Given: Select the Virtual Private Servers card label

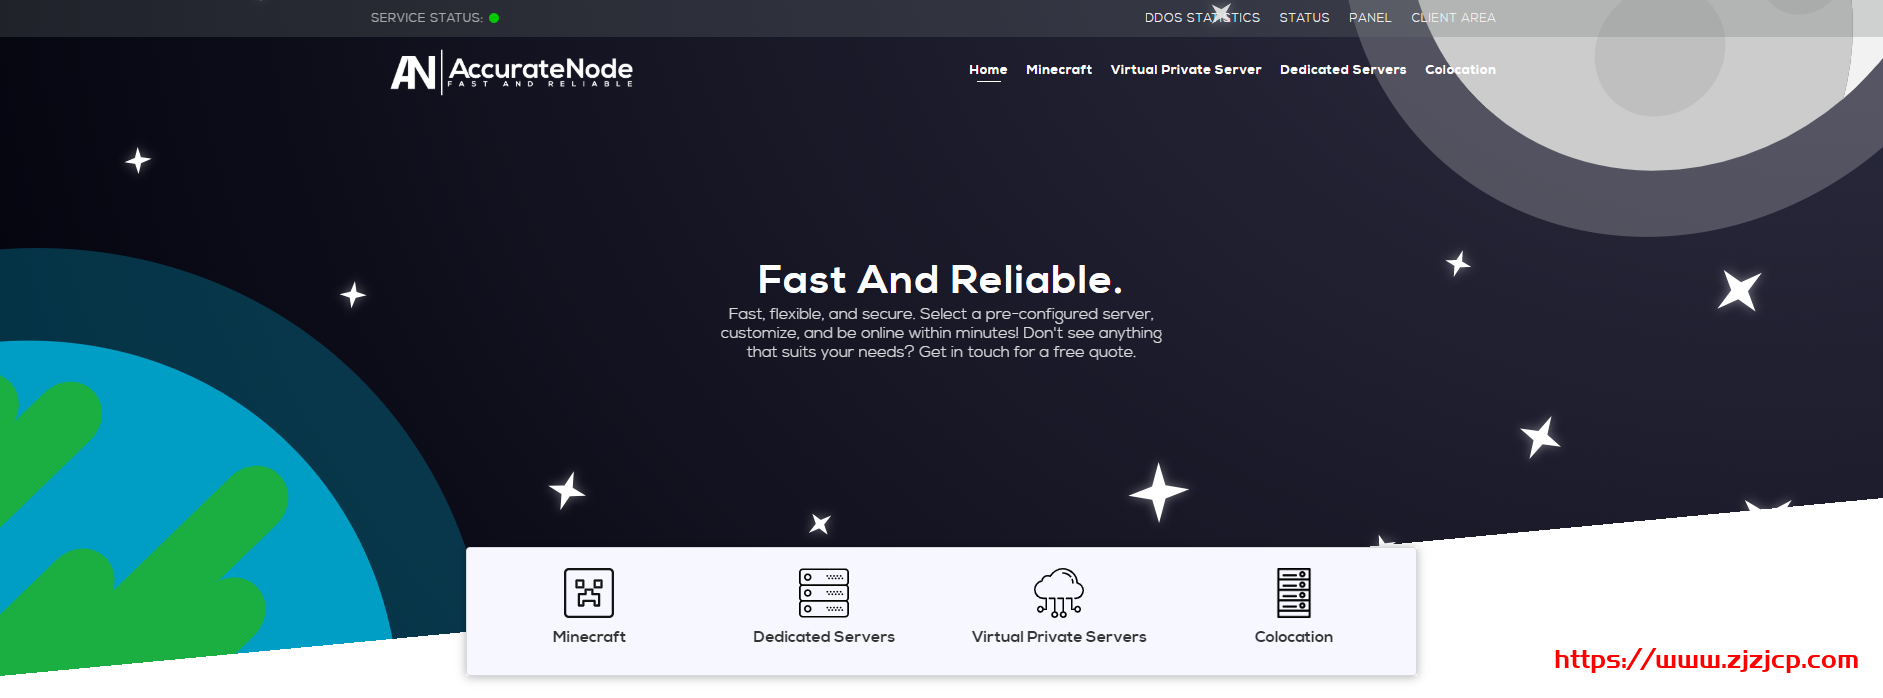Looking at the screenshot, I should pos(1059,637).
